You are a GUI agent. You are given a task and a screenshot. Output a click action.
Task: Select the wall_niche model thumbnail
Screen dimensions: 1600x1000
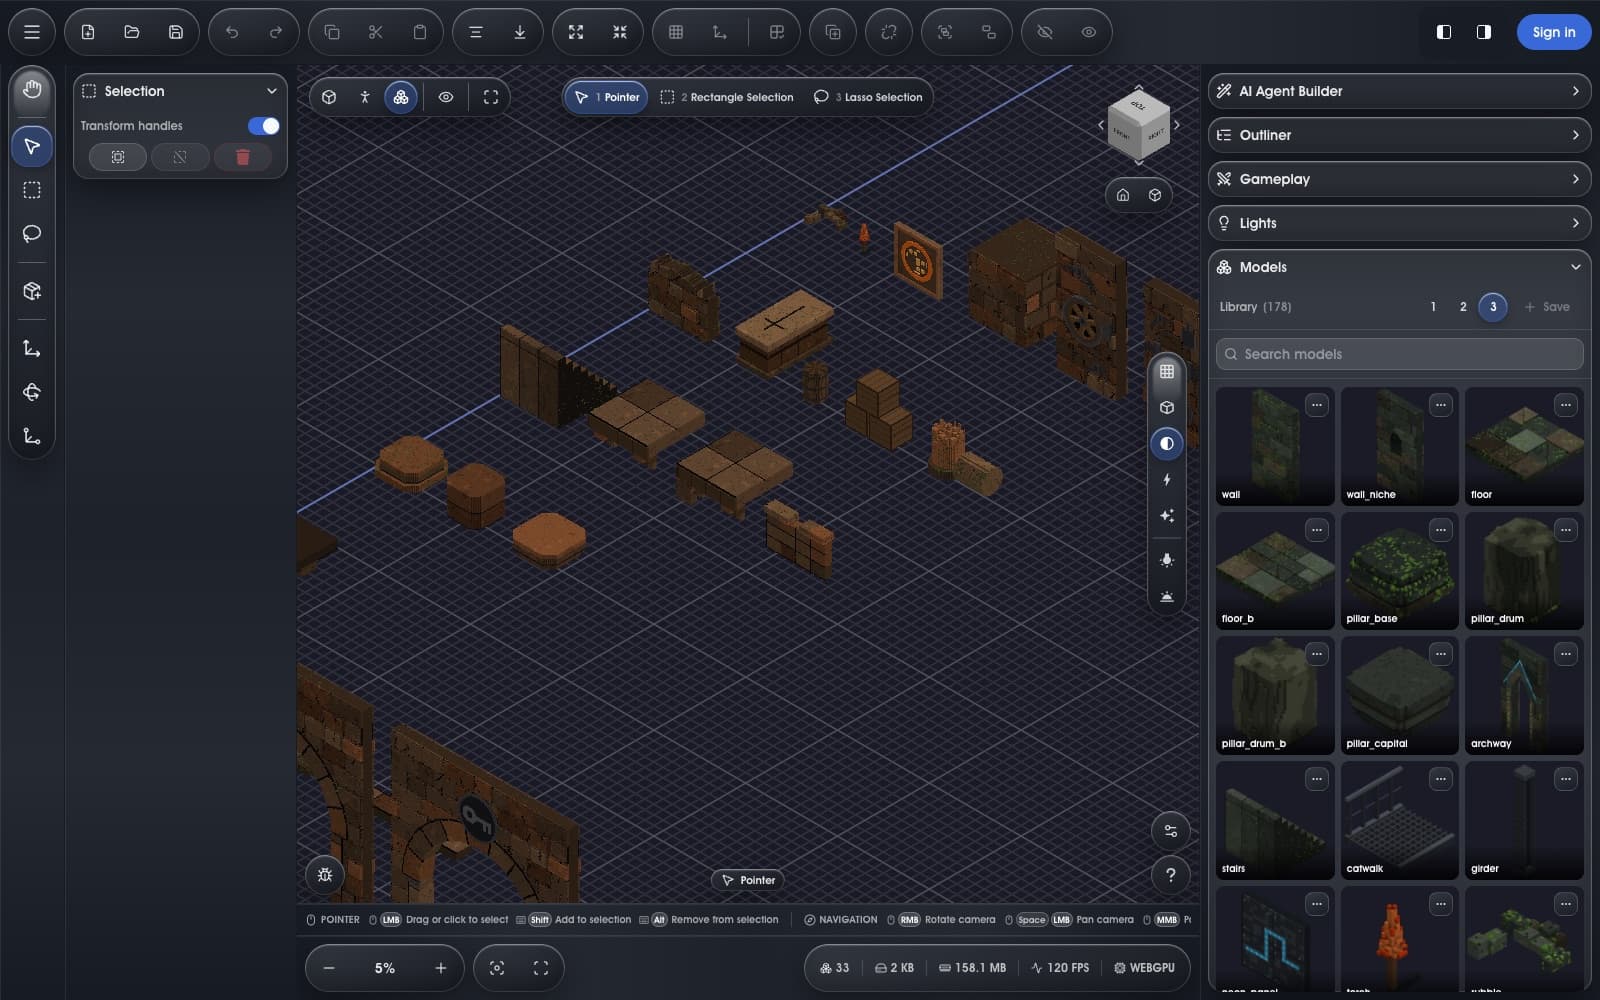point(1399,446)
